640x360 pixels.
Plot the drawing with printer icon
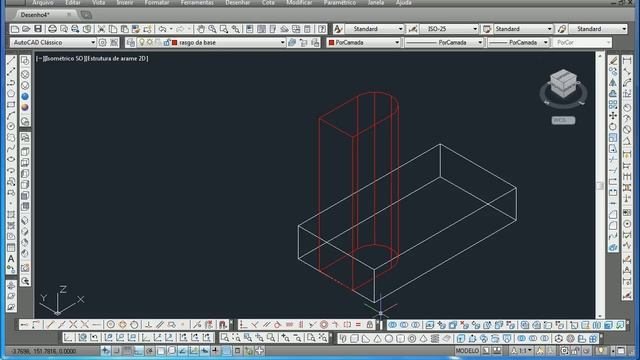tap(52, 29)
